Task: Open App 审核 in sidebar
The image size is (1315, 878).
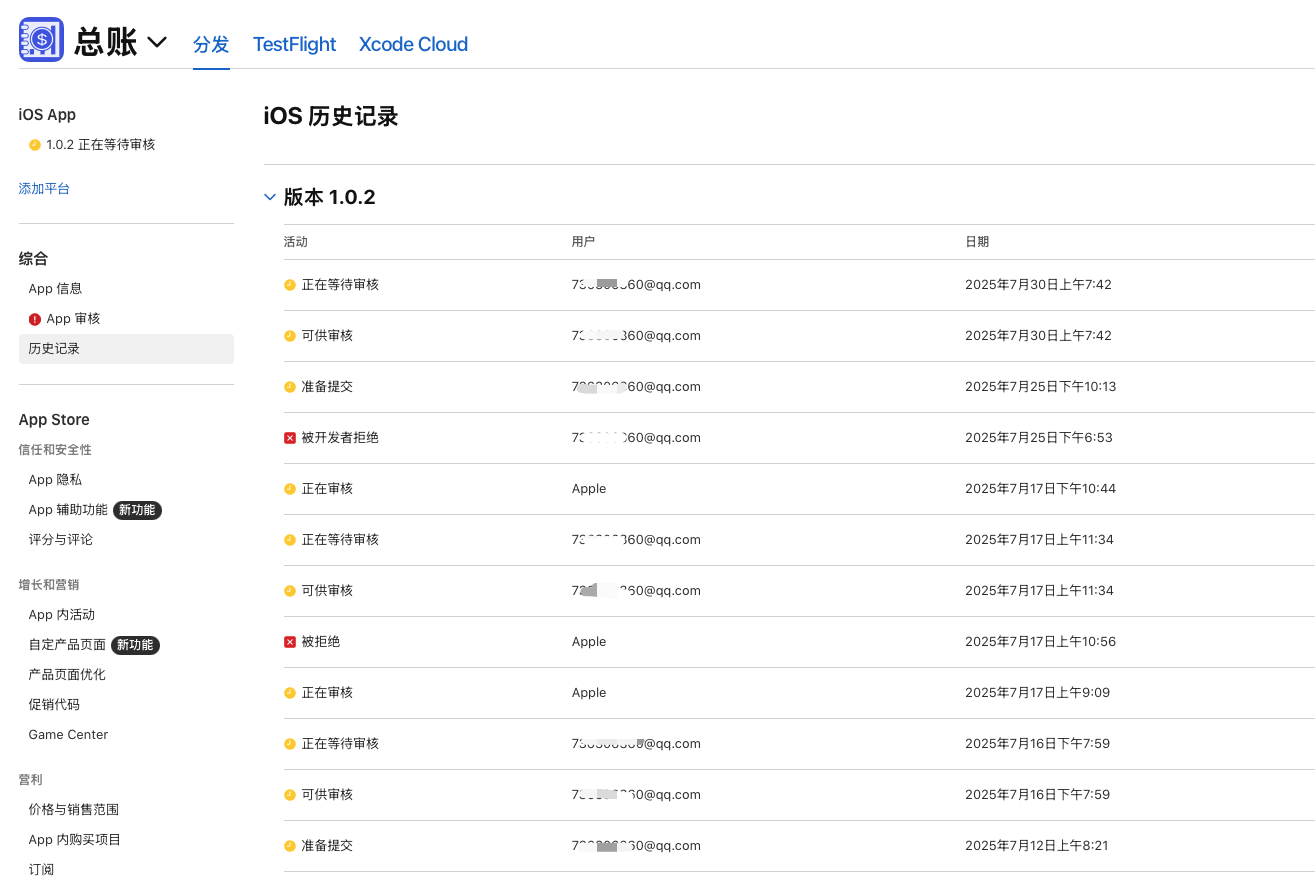Action: tap(73, 318)
